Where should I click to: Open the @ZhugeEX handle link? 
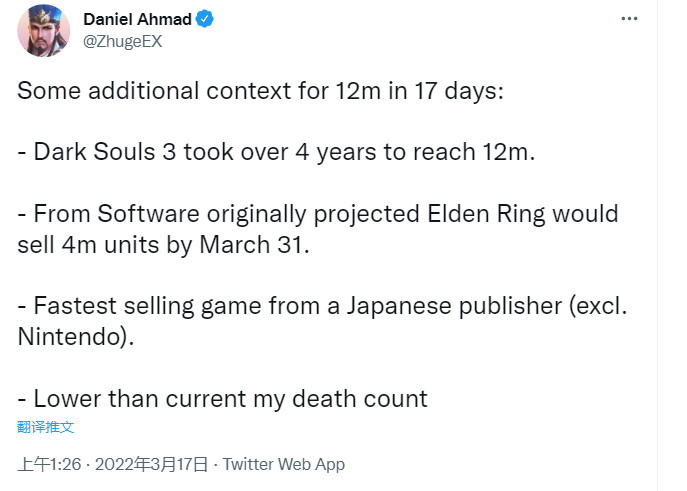pyautogui.click(x=124, y=43)
